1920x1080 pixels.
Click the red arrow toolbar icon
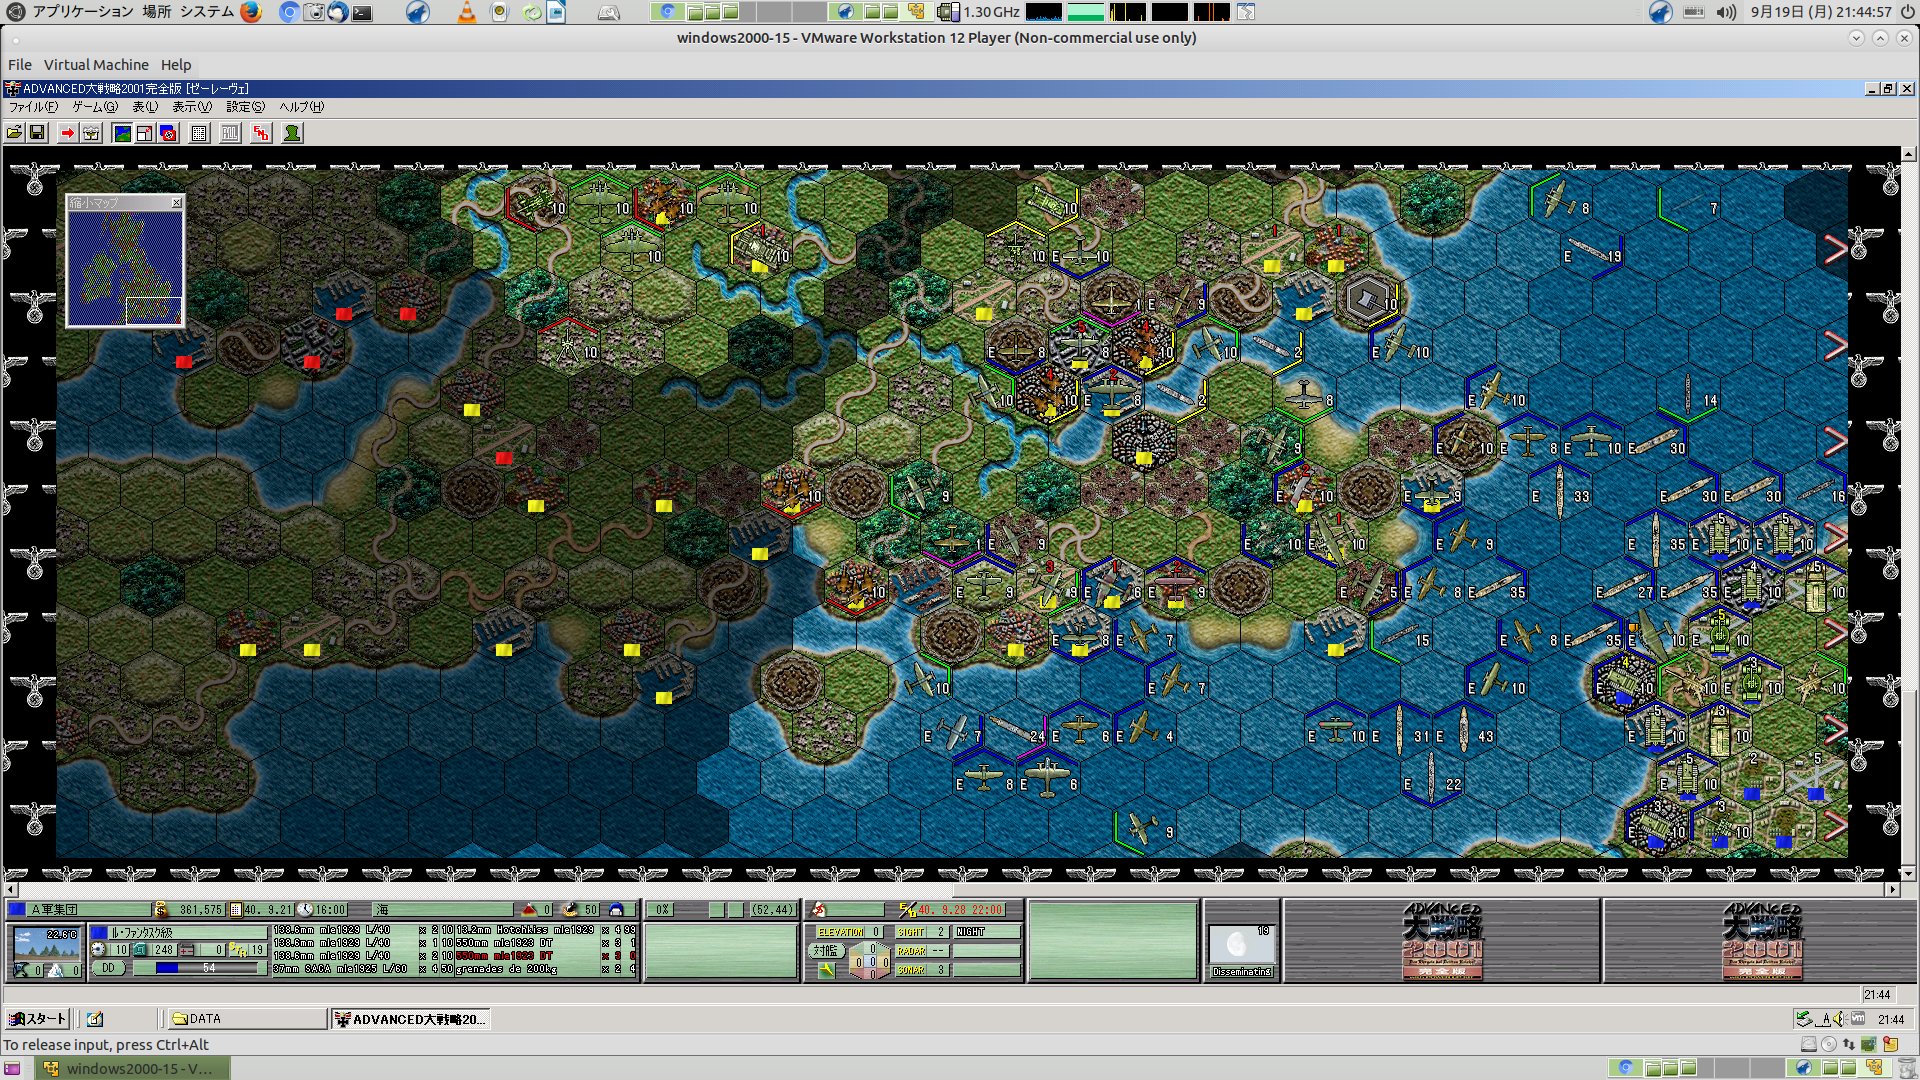click(67, 133)
